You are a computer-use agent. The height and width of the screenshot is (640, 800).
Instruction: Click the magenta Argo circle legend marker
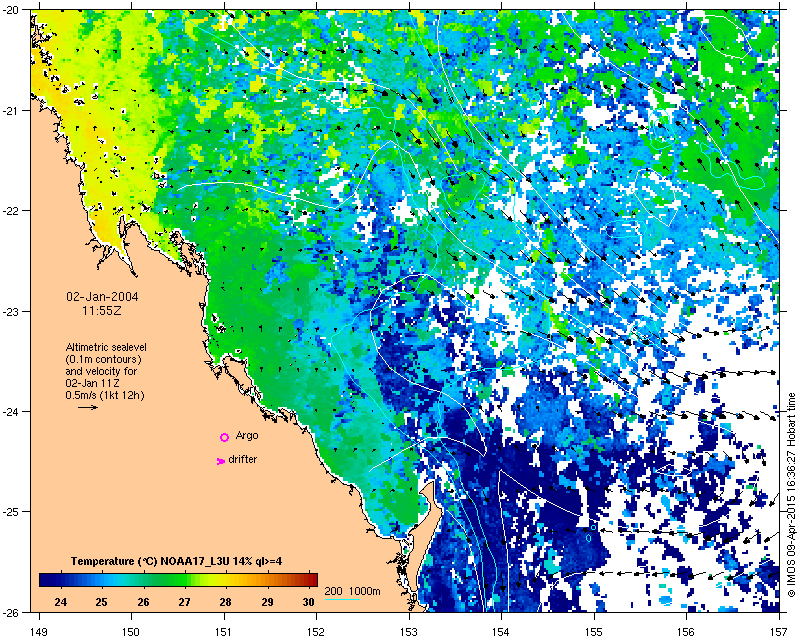click(224, 437)
